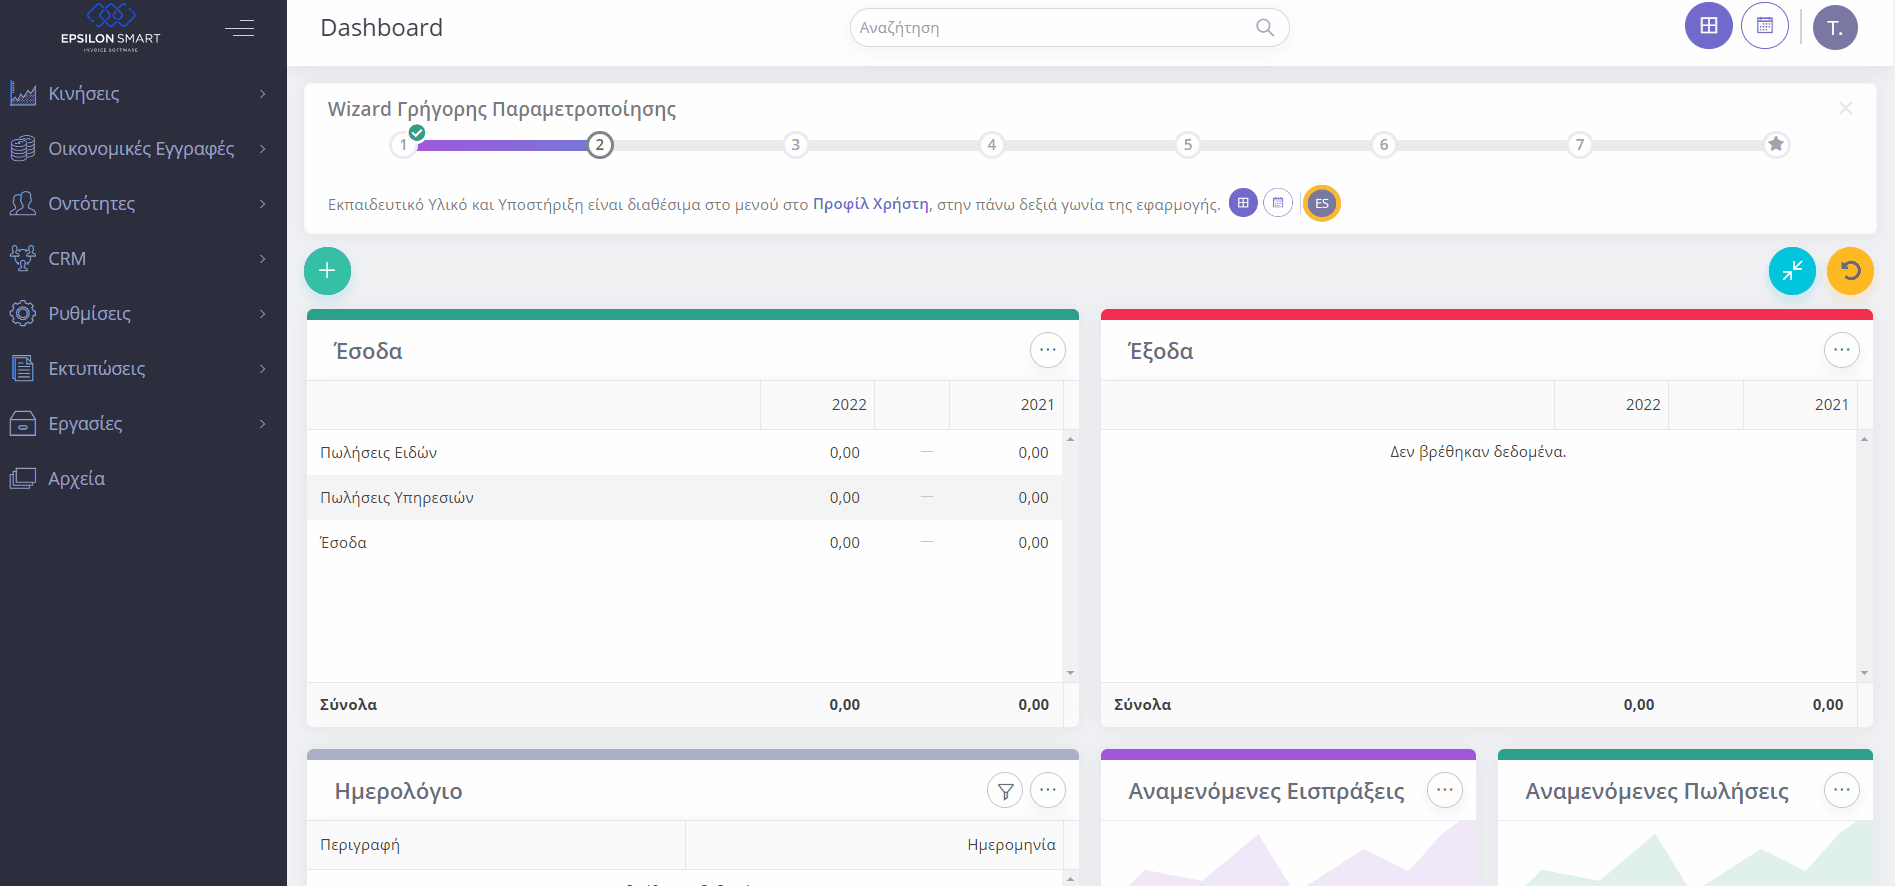Viewport: 1895px width, 886px height.
Task: Open the user profile avatar menu
Action: (1834, 28)
